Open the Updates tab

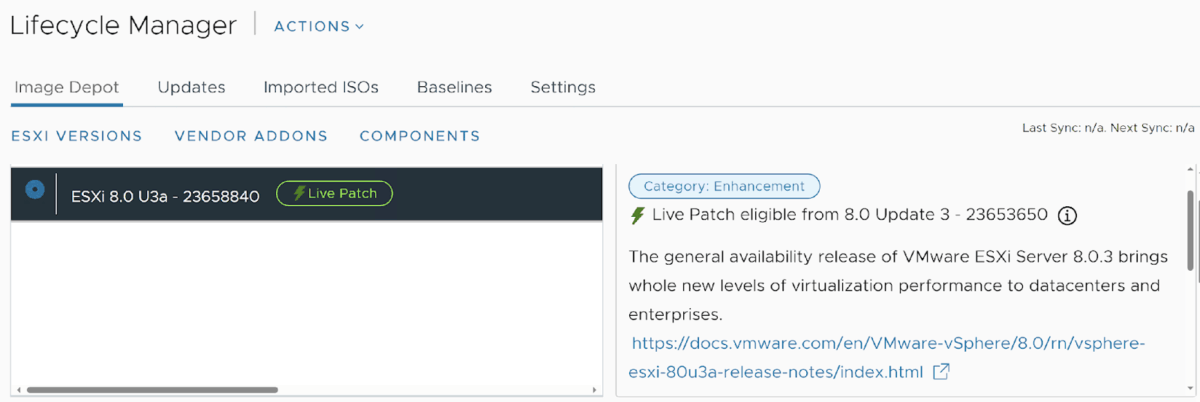click(191, 87)
